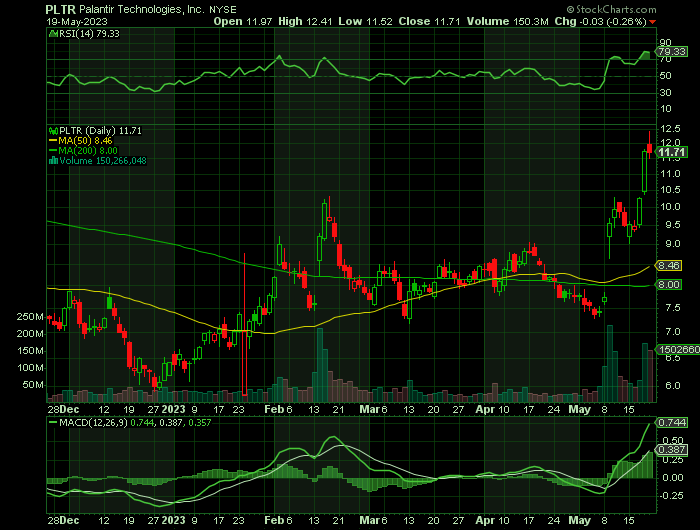Click the red down-arrow change indicator
Image resolution: width=700 pixels, height=530 pixels.
(653, 22)
